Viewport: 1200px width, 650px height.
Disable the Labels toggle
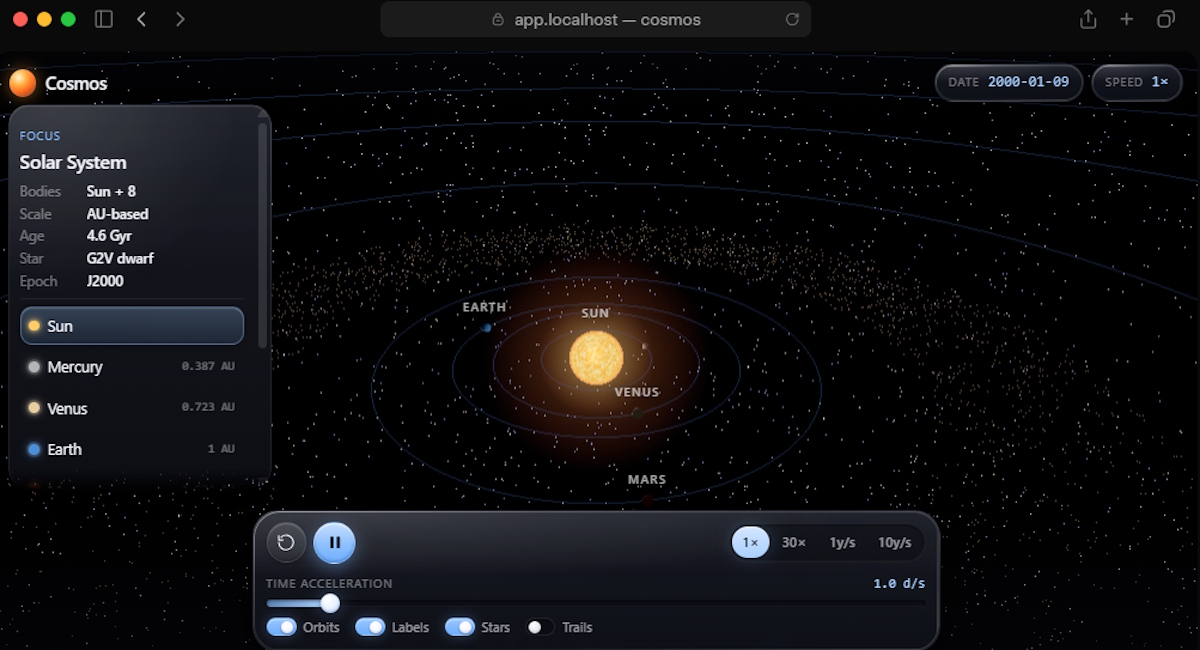(370, 627)
